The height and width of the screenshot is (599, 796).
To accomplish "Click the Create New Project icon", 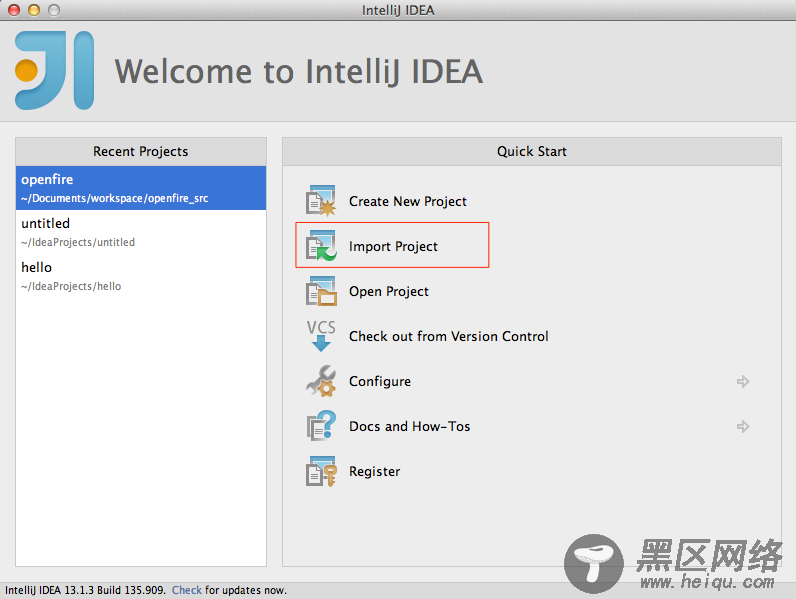I will (x=321, y=201).
